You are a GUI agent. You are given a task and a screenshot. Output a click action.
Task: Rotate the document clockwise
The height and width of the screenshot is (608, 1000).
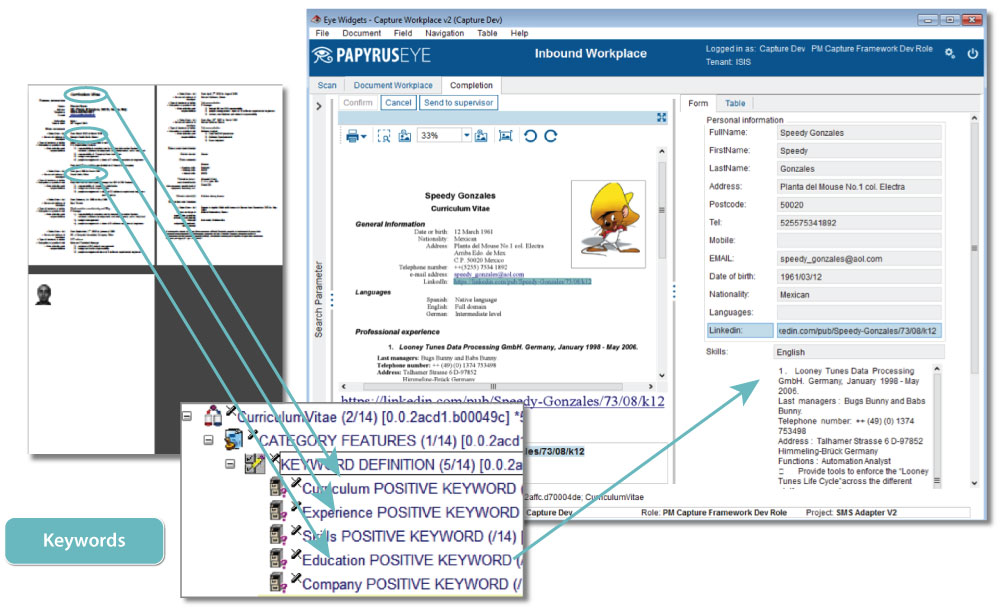(x=551, y=135)
